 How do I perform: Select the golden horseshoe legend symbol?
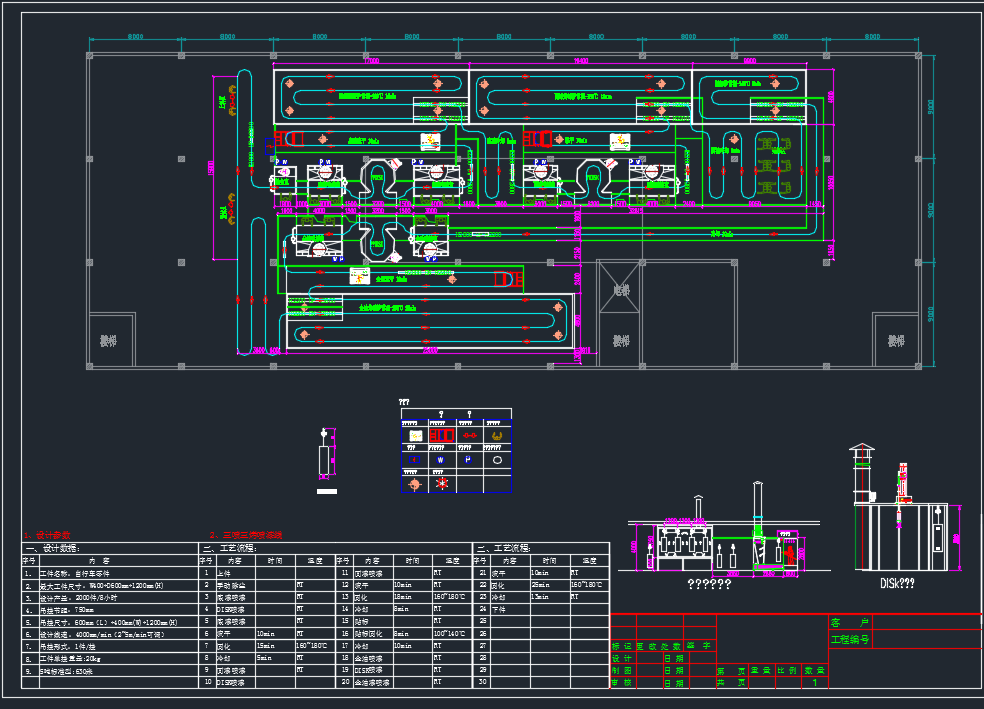pos(497,435)
